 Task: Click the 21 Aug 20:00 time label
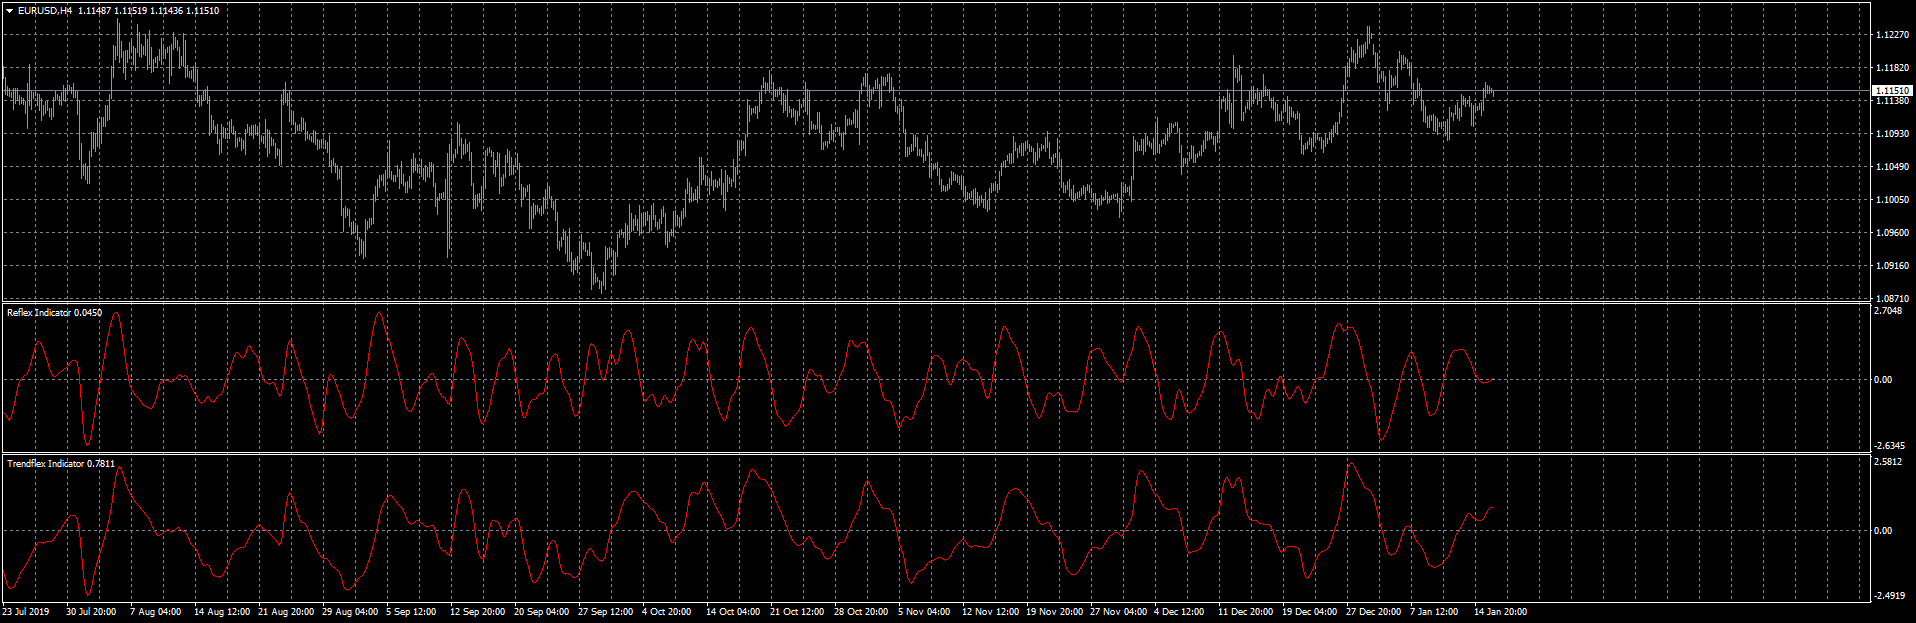pyautogui.click(x=286, y=612)
